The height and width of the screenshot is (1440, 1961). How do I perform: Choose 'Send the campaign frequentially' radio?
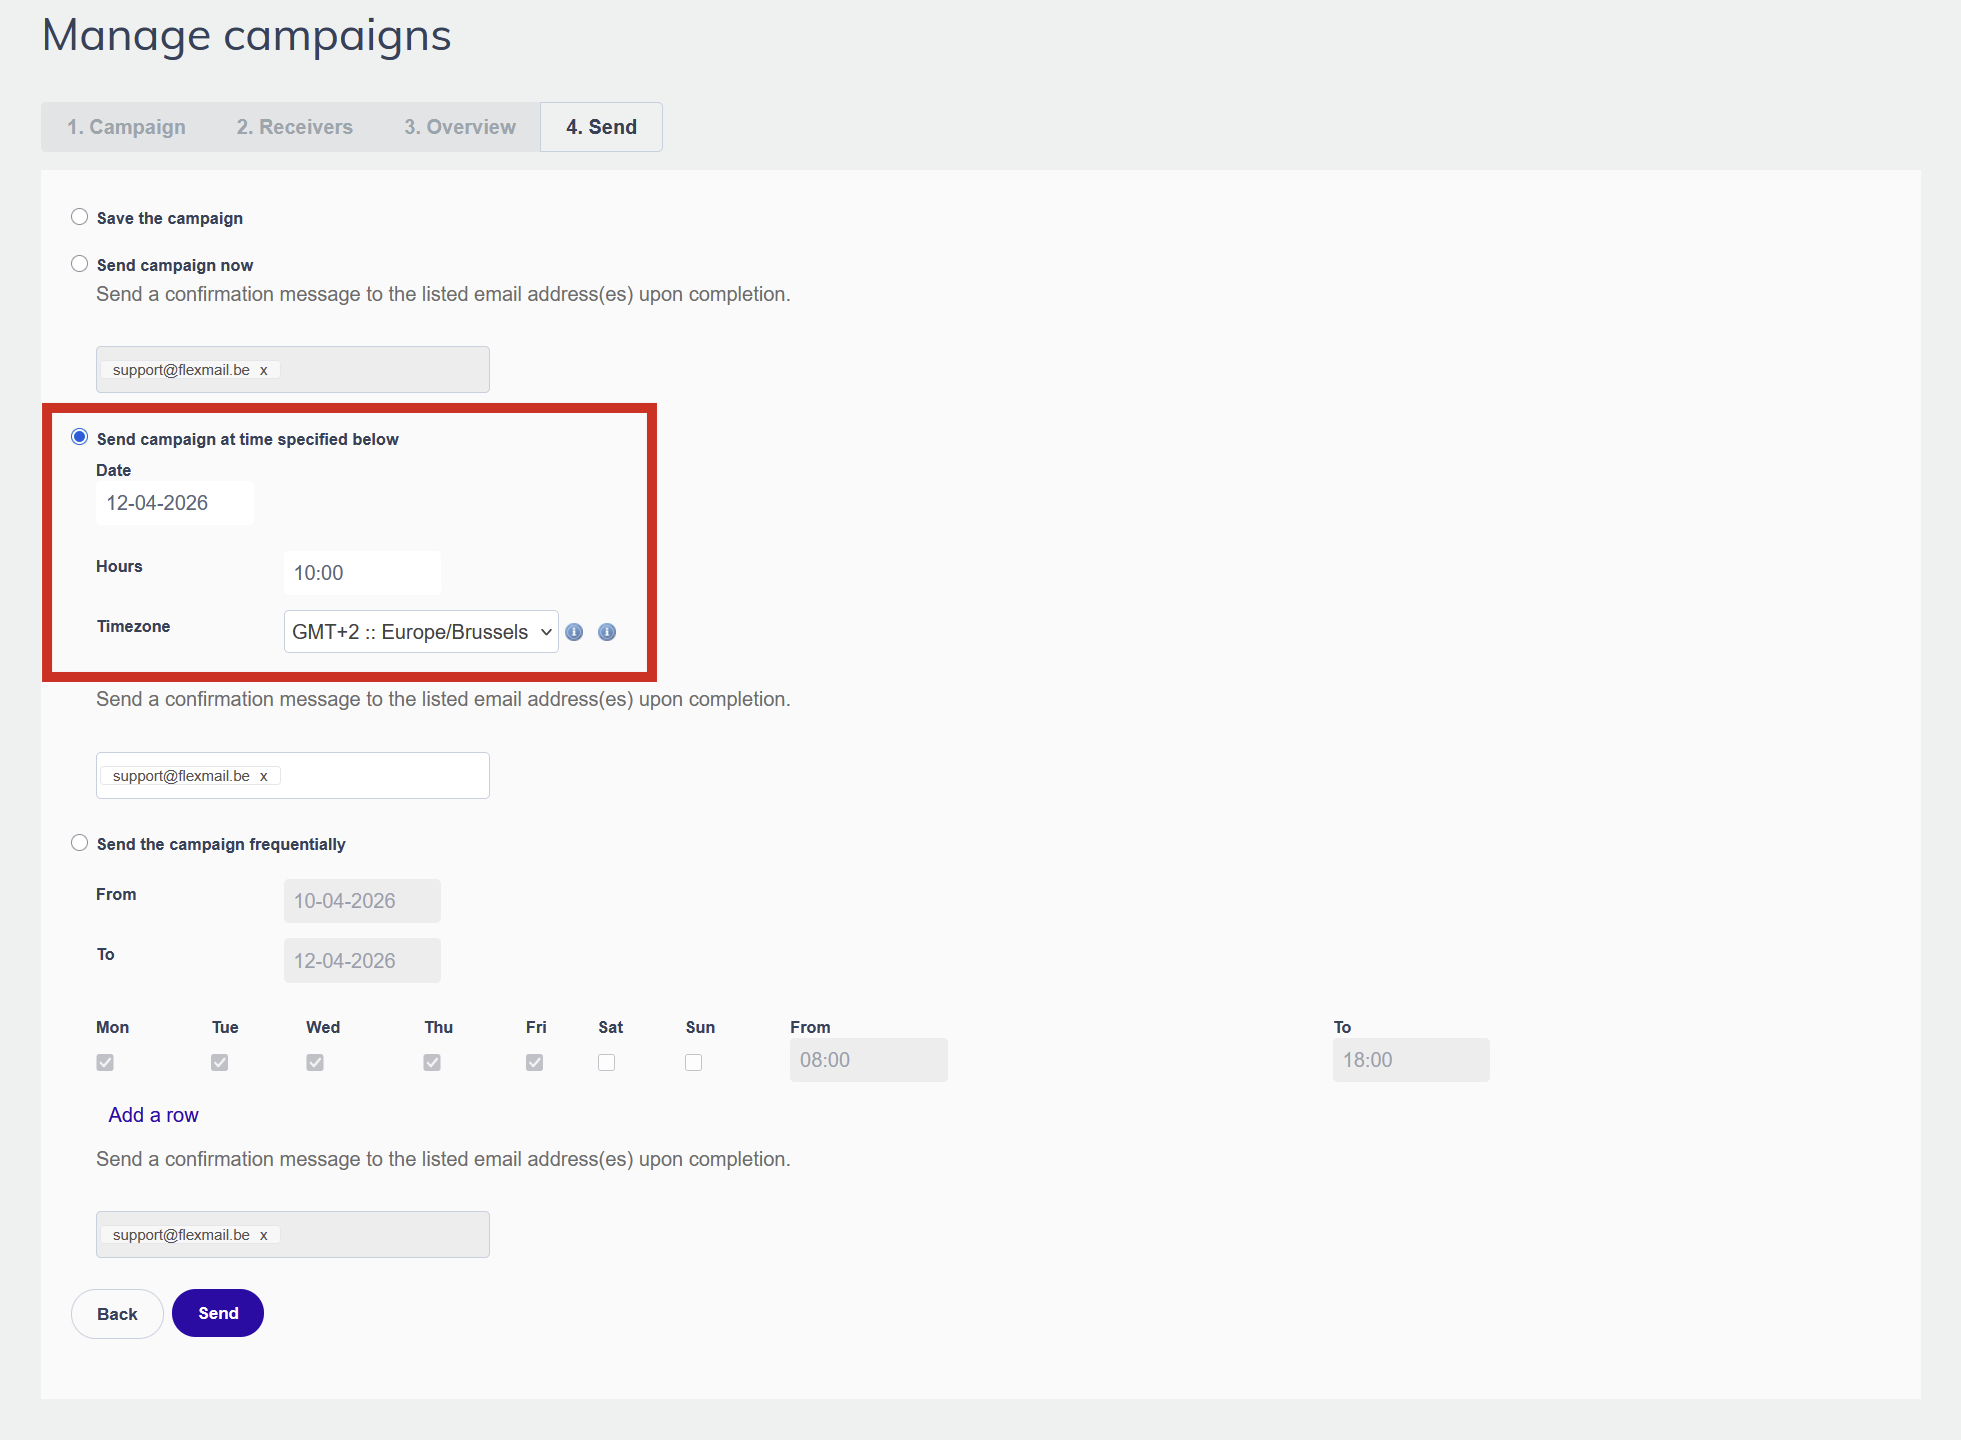coord(80,843)
